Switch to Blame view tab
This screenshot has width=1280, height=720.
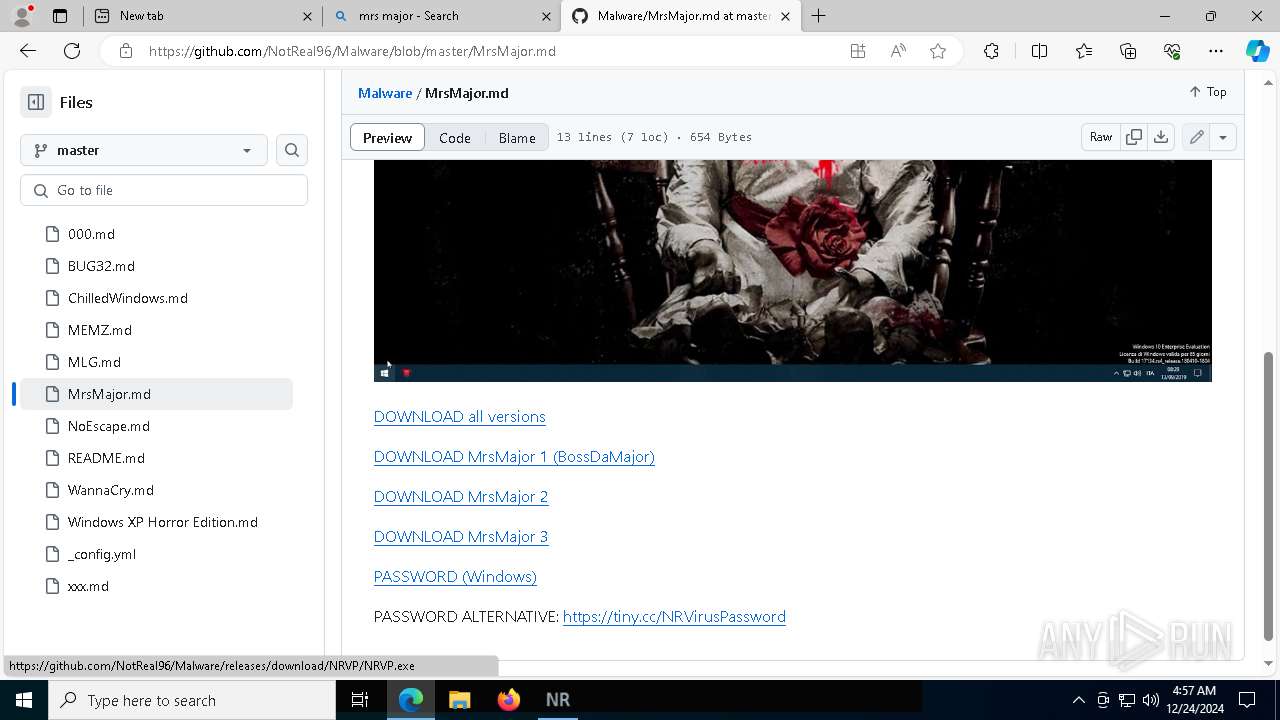pos(517,138)
